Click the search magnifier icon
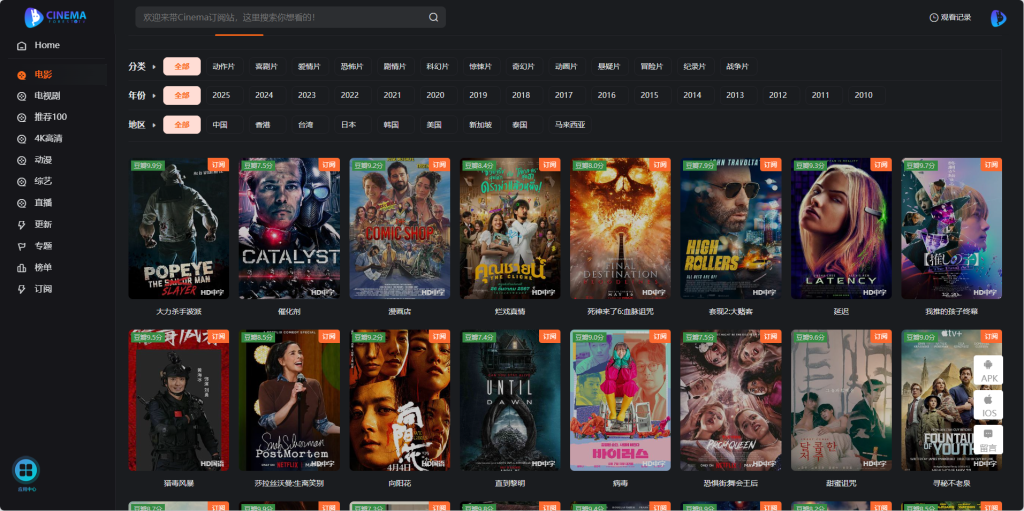Viewport: 1024px width, 511px height. (434, 18)
